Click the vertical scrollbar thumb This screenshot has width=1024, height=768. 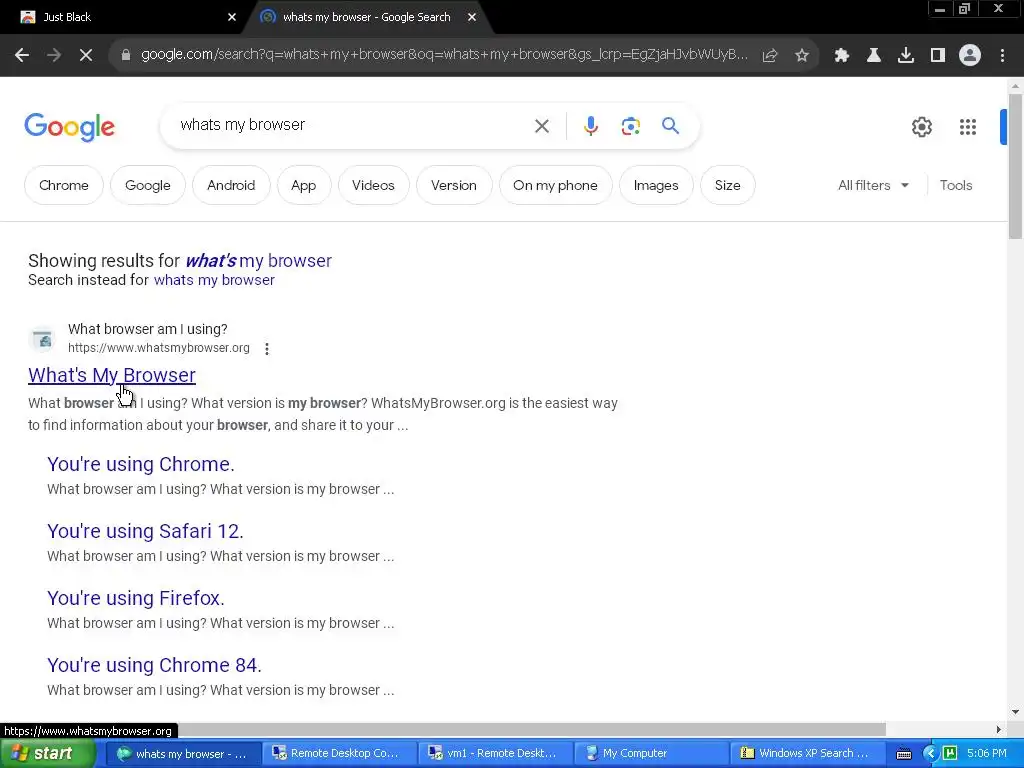click(1016, 166)
